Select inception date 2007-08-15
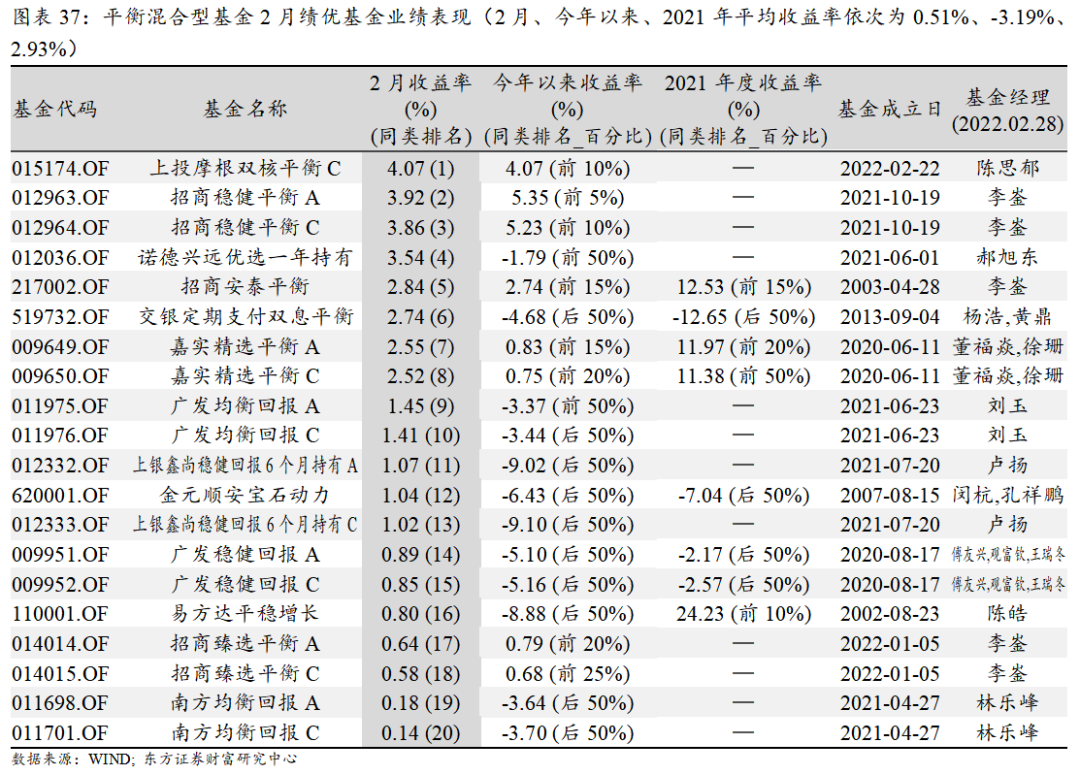 [889, 495]
